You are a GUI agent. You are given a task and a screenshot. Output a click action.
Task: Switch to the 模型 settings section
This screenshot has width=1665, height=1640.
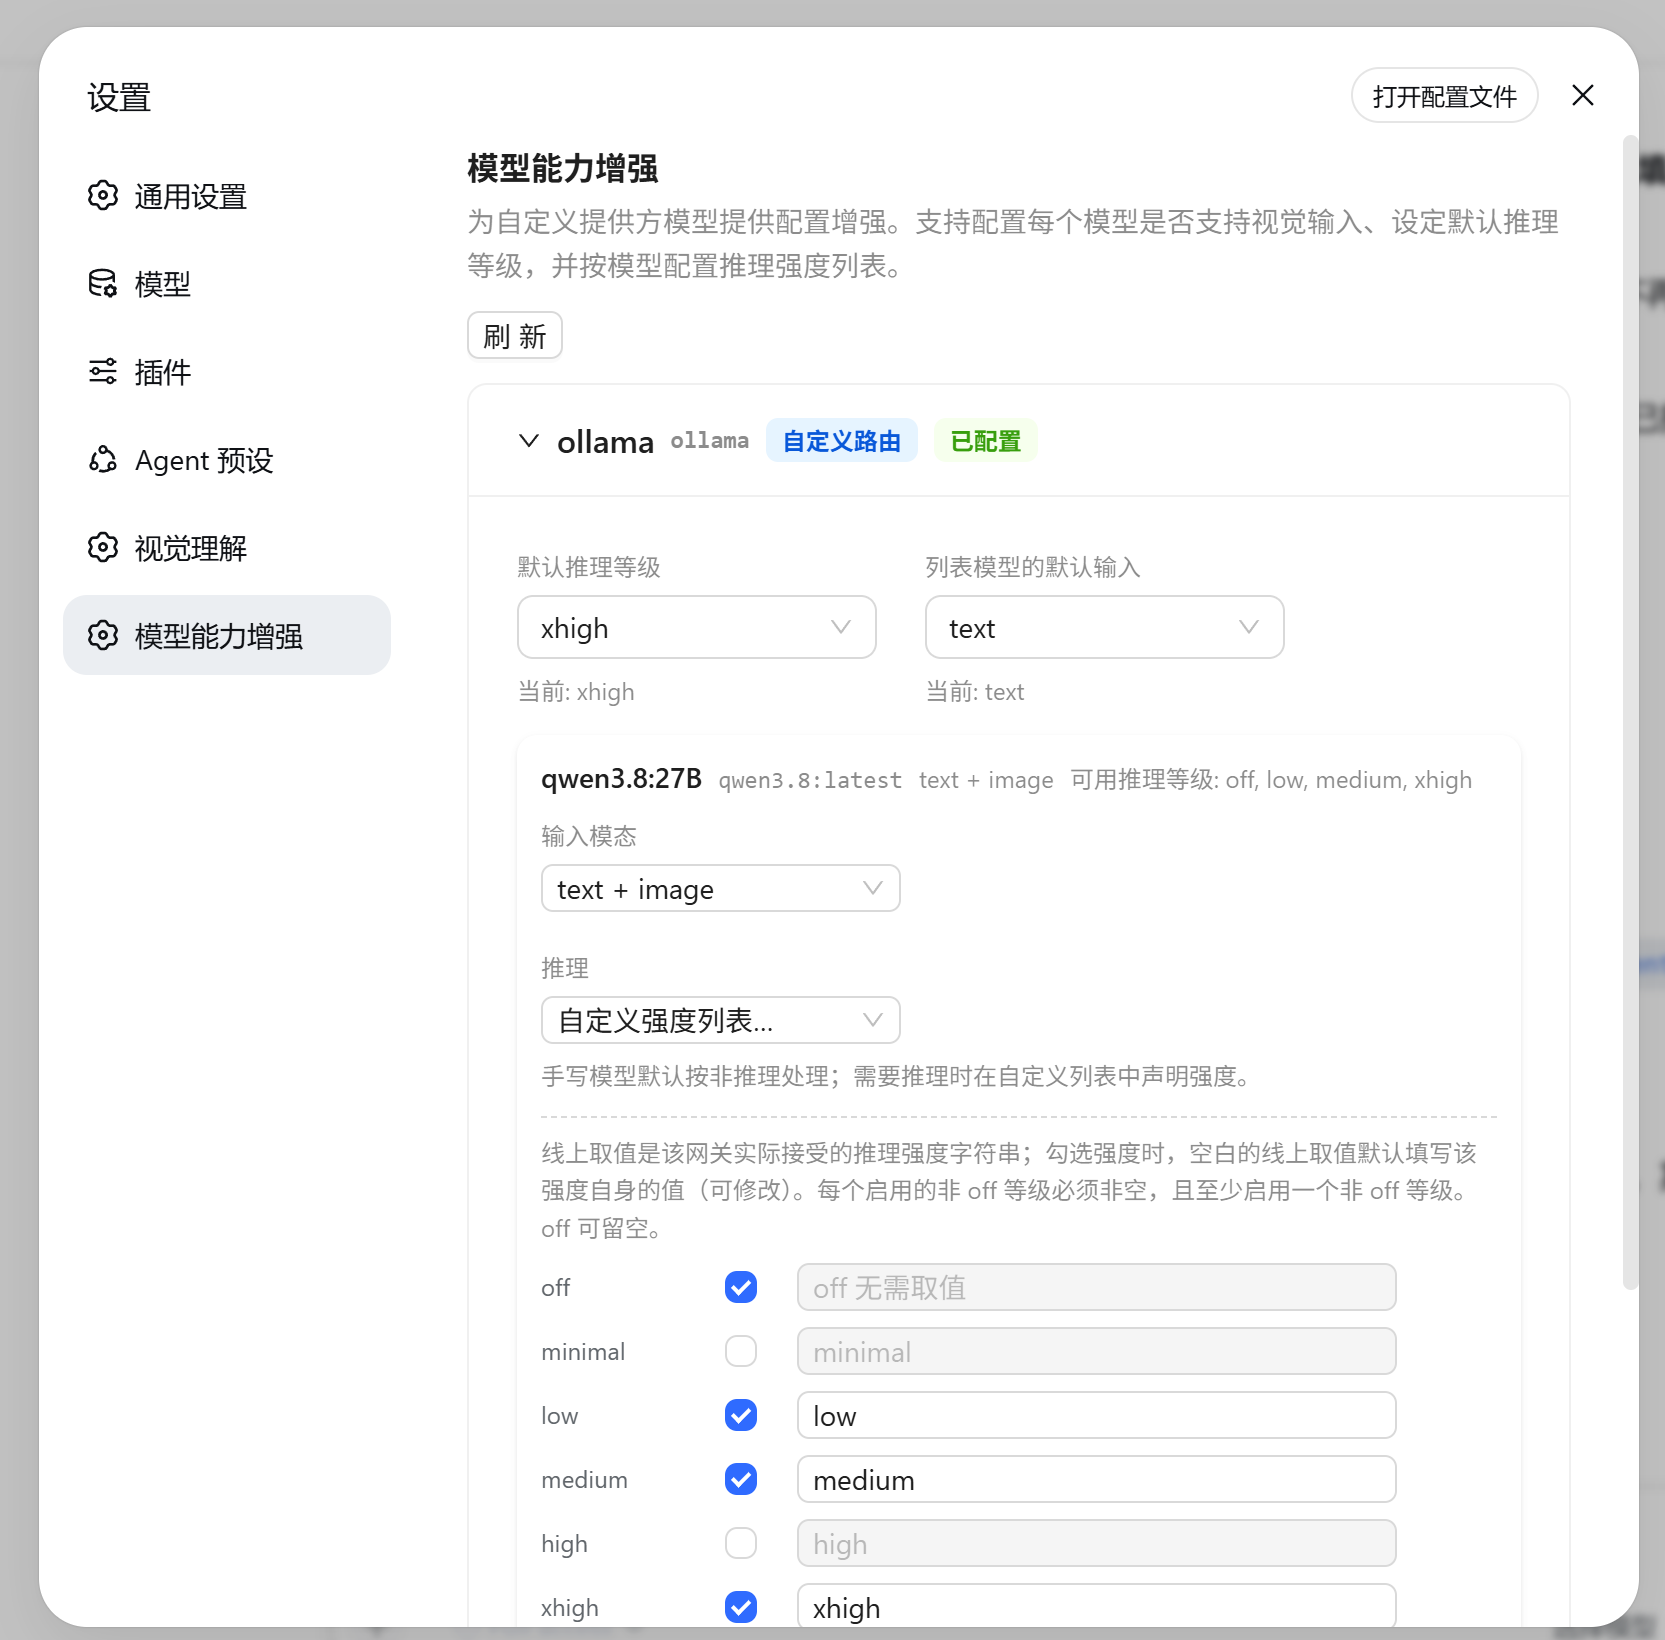point(227,284)
